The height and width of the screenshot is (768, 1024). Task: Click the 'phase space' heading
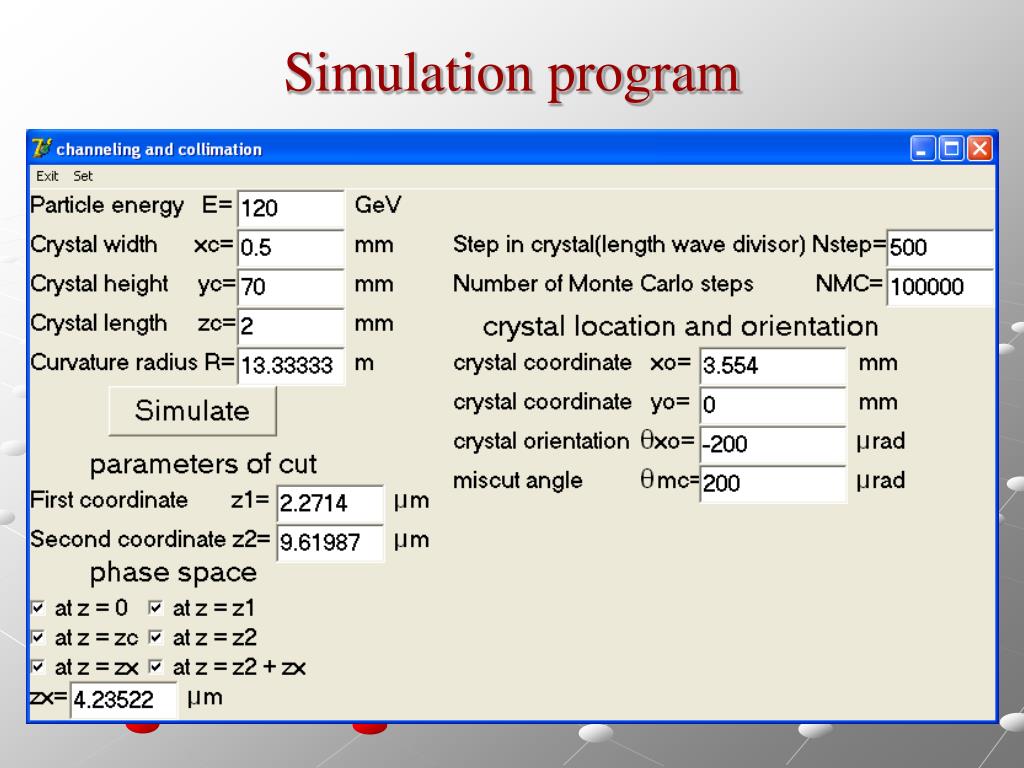pos(173,572)
